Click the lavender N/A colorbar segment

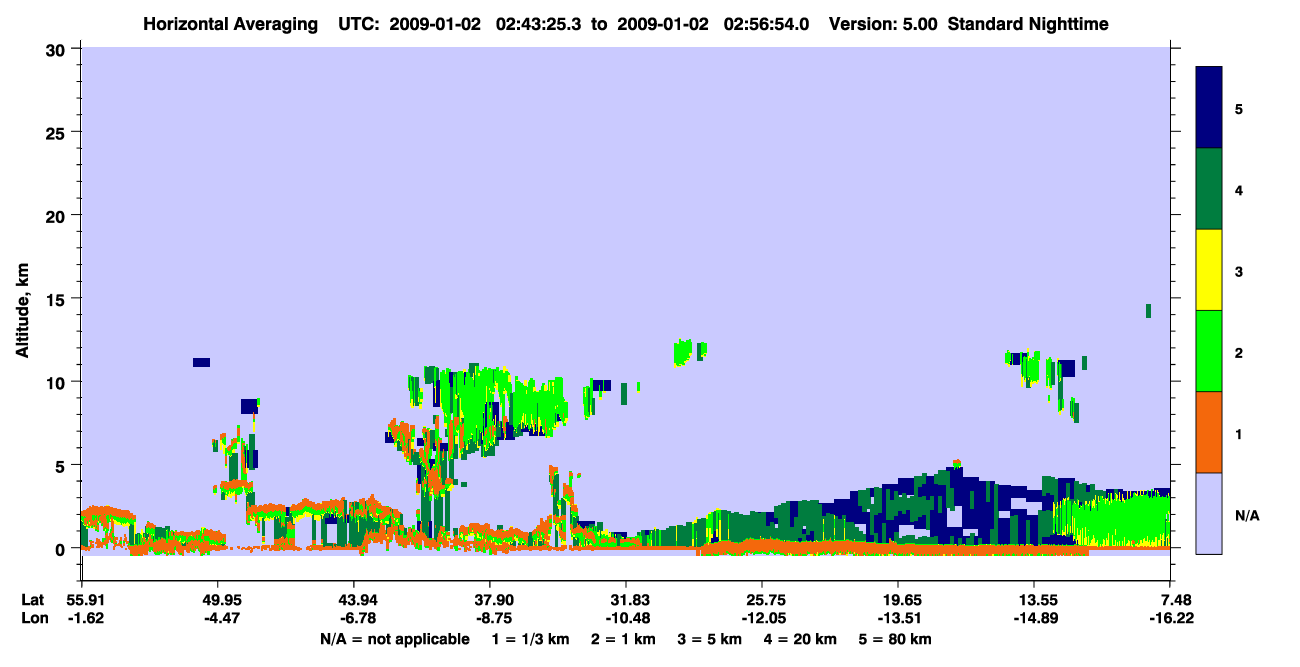[1209, 513]
